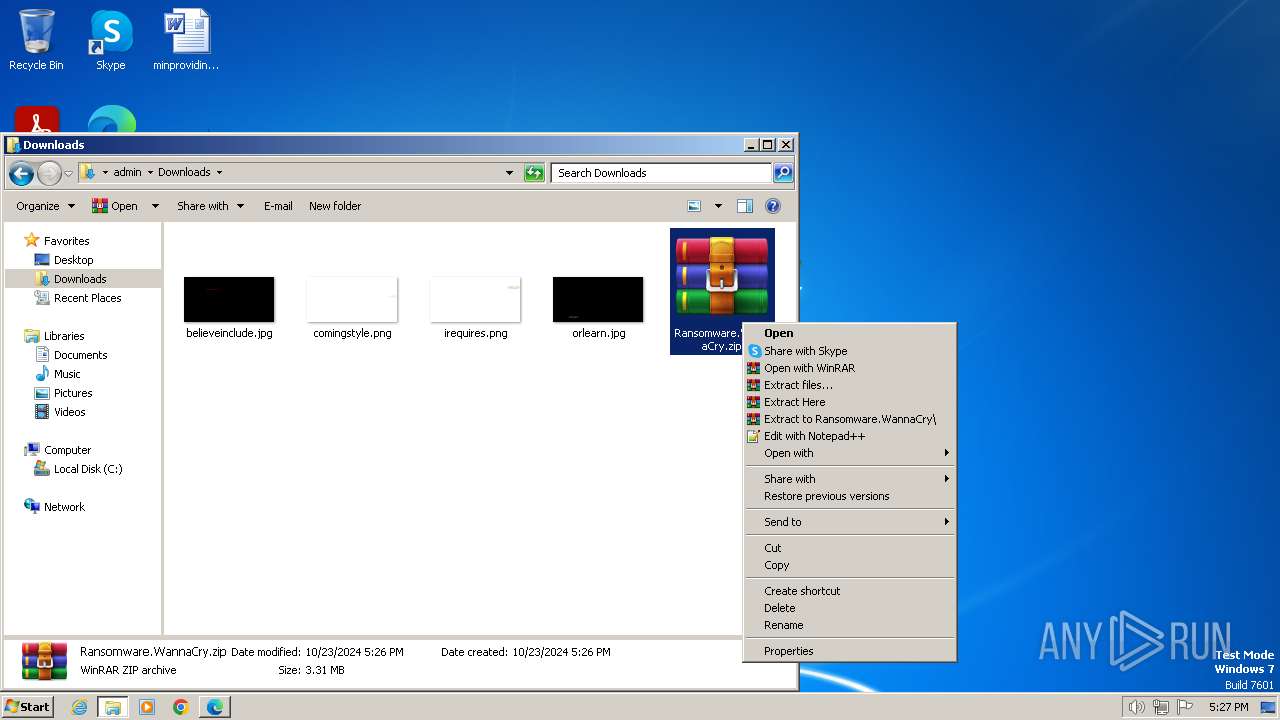Choose Rename in the context menu
Image resolution: width=1280 pixels, height=720 pixels.
(850, 625)
